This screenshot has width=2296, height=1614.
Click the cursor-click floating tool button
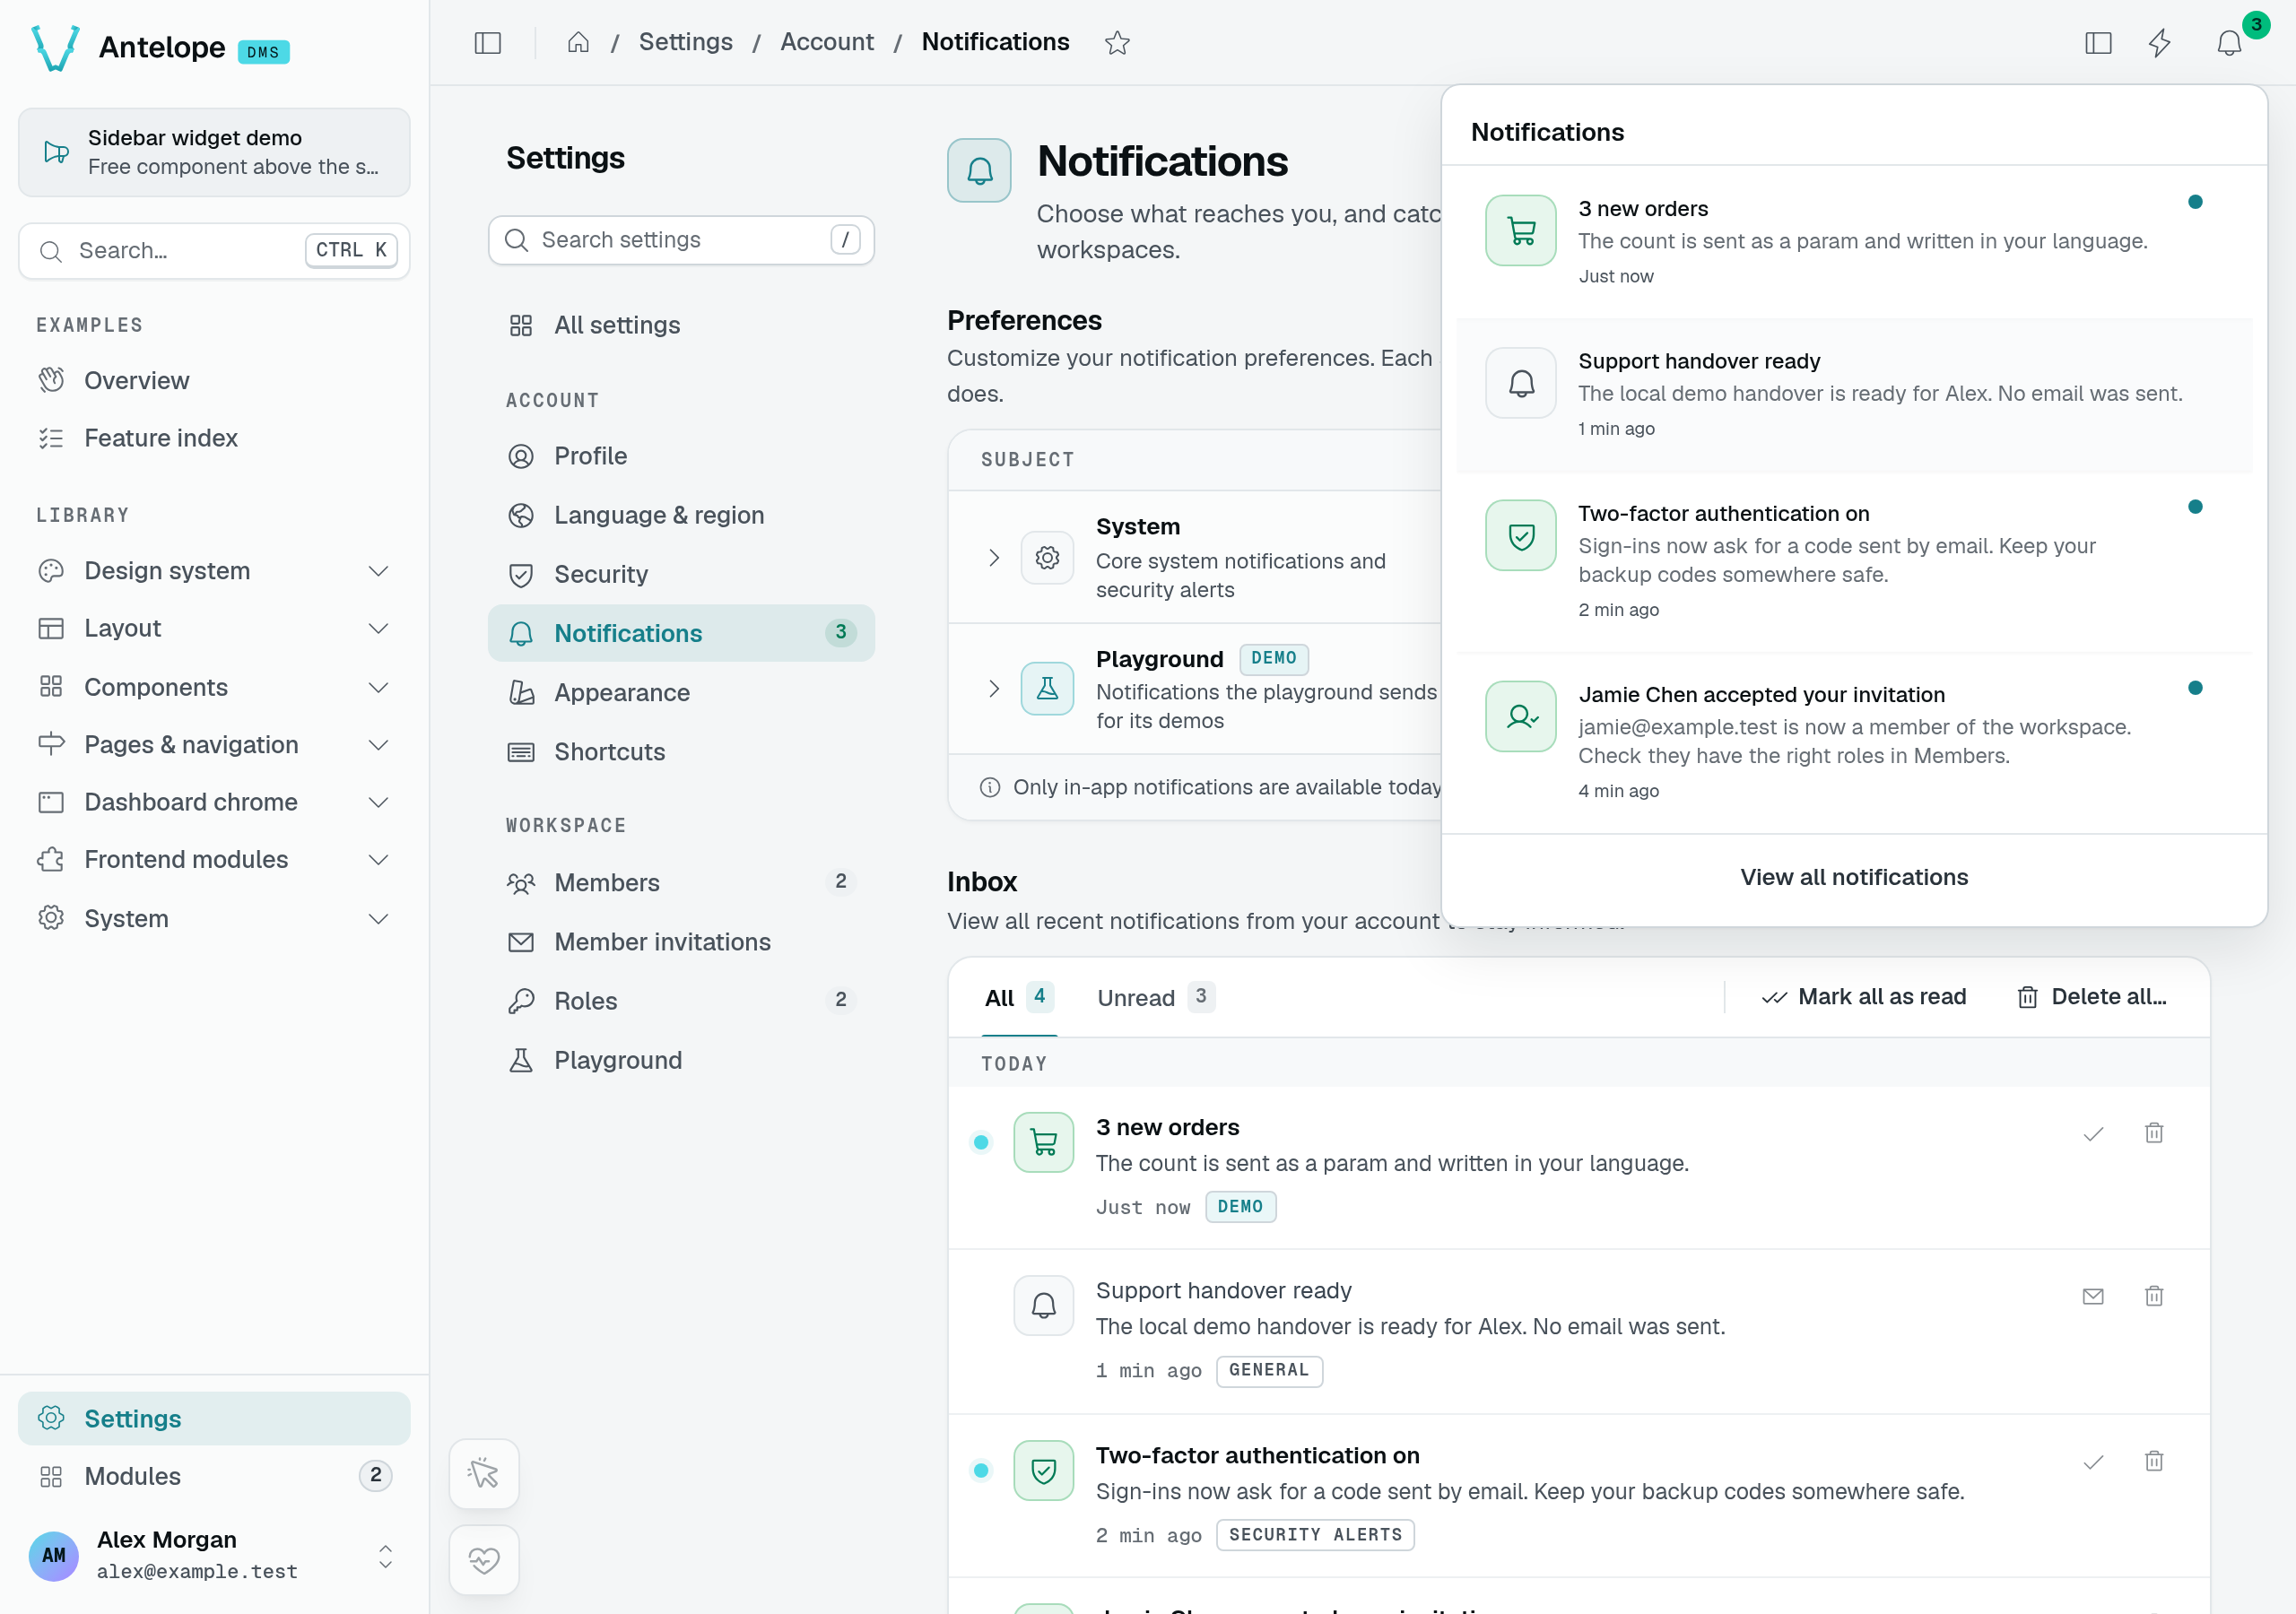(x=484, y=1473)
